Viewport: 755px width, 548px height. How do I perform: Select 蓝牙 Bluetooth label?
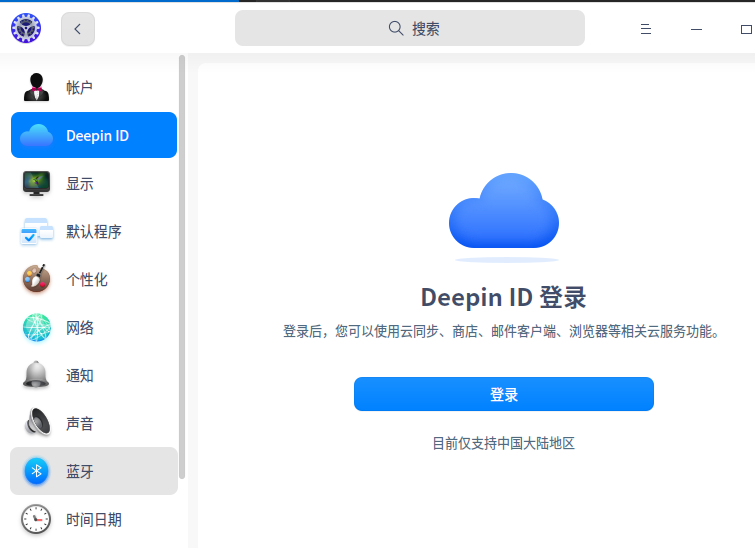[x=79, y=471]
